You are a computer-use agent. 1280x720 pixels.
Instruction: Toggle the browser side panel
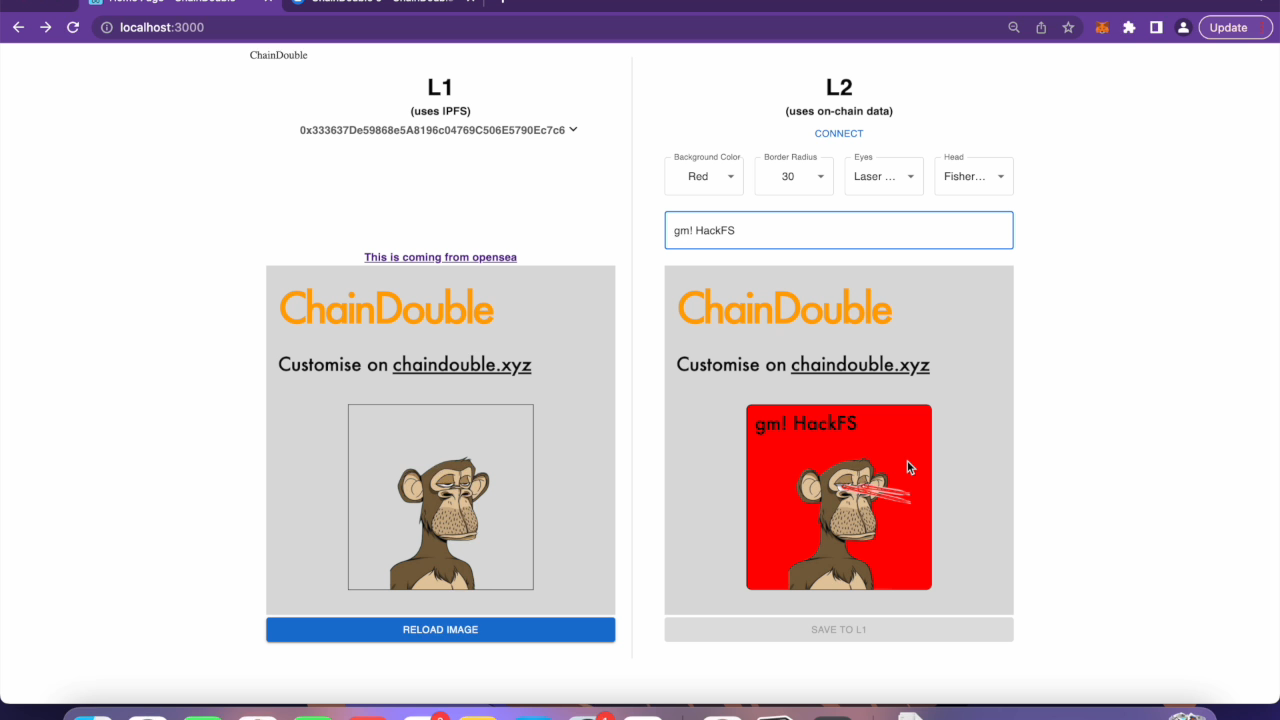click(x=1156, y=28)
